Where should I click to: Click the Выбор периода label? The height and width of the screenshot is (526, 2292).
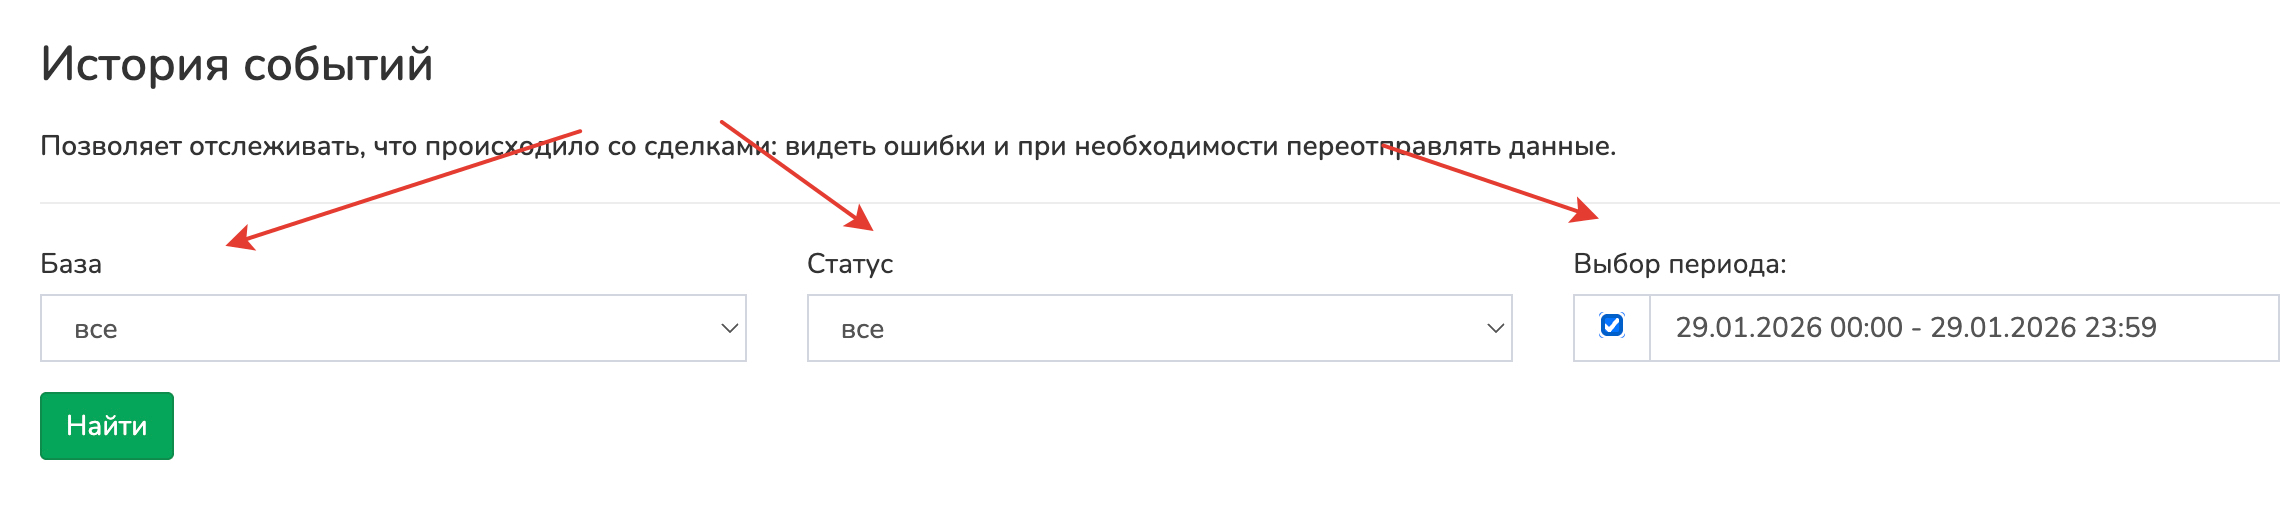pyautogui.click(x=1679, y=264)
